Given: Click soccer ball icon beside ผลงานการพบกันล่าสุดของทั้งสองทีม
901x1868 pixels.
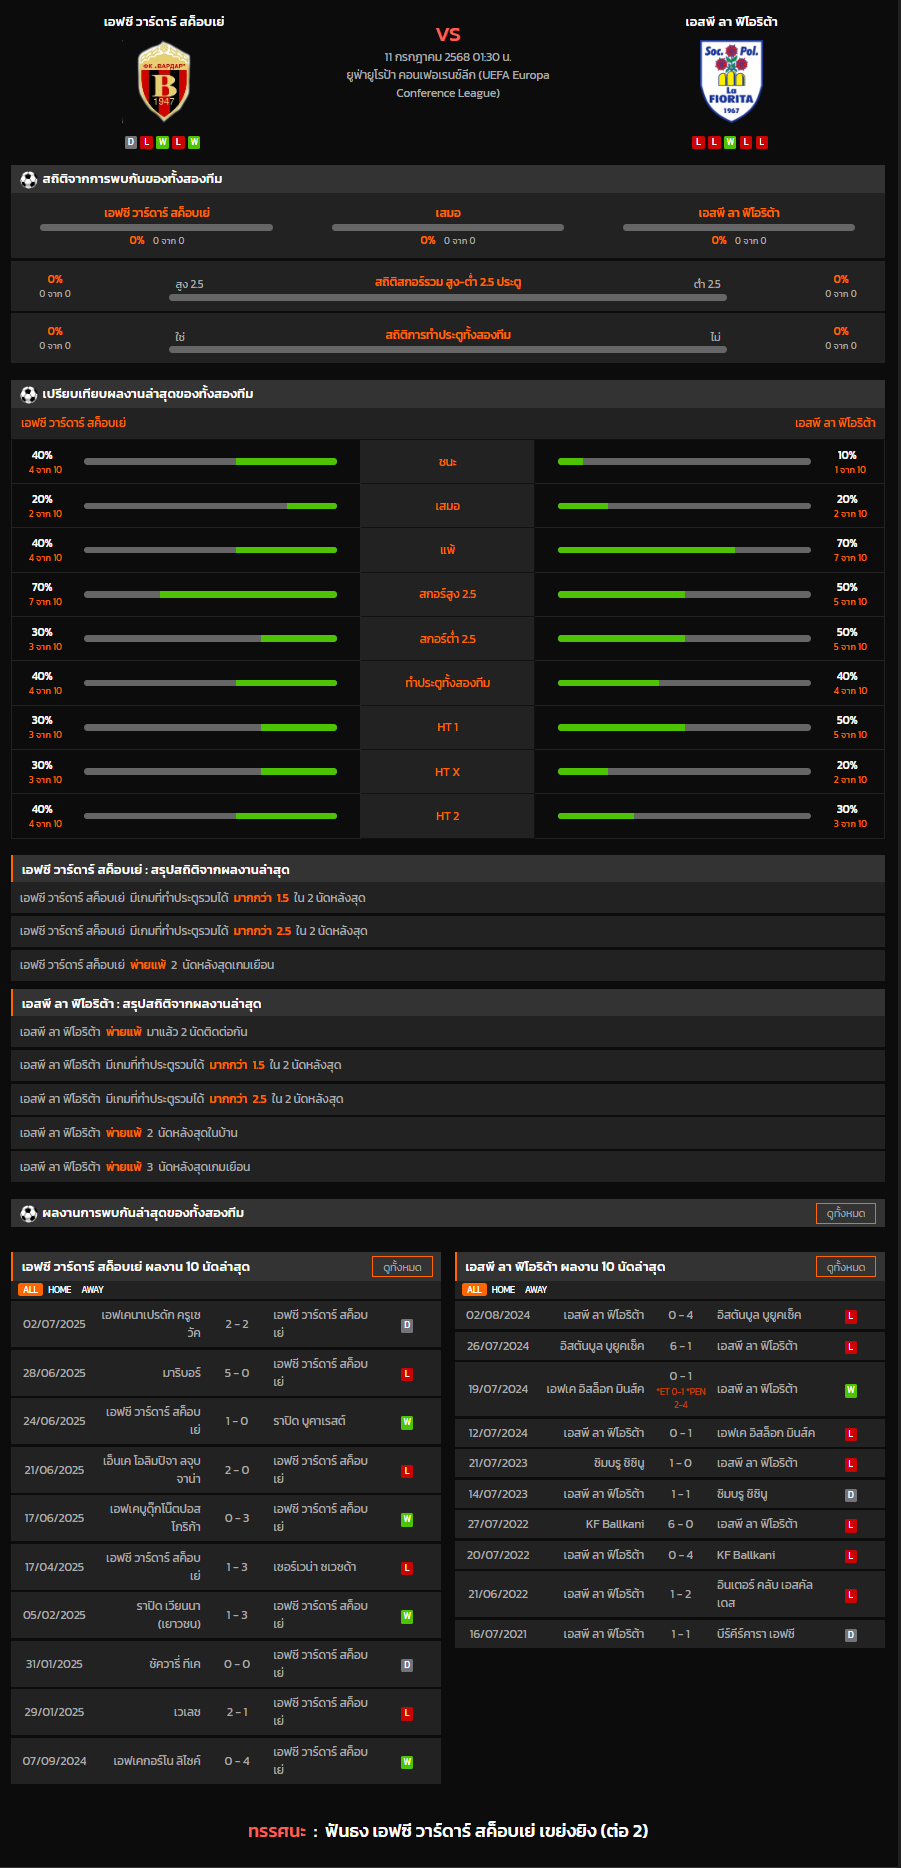Looking at the screenshot, I should pyautogui.click(x=29, y=1213).
